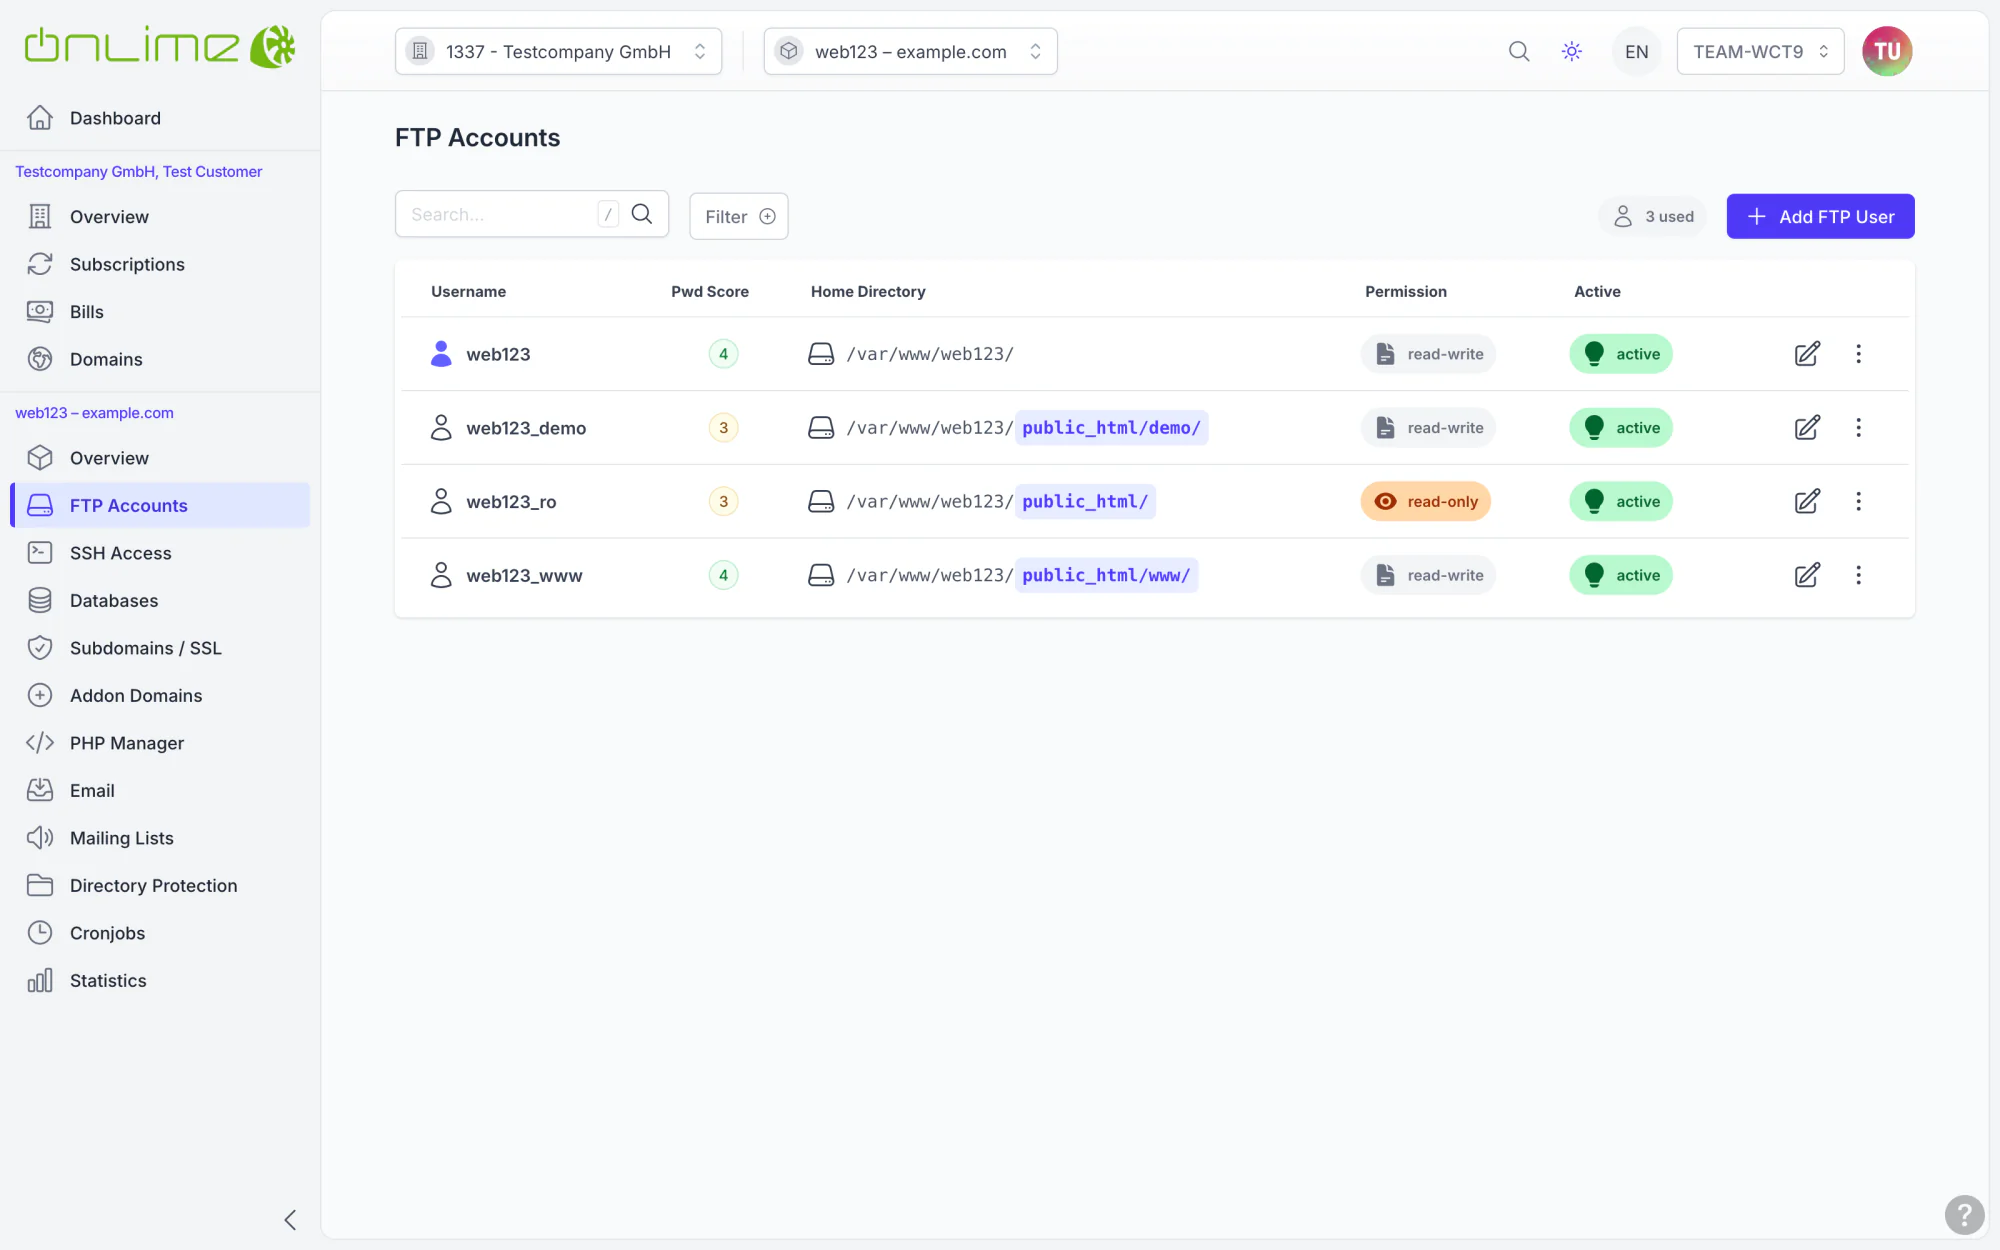Open the Filter button
The height and width of the screenshot is (1250, 2000).
[x=738, y=216]
